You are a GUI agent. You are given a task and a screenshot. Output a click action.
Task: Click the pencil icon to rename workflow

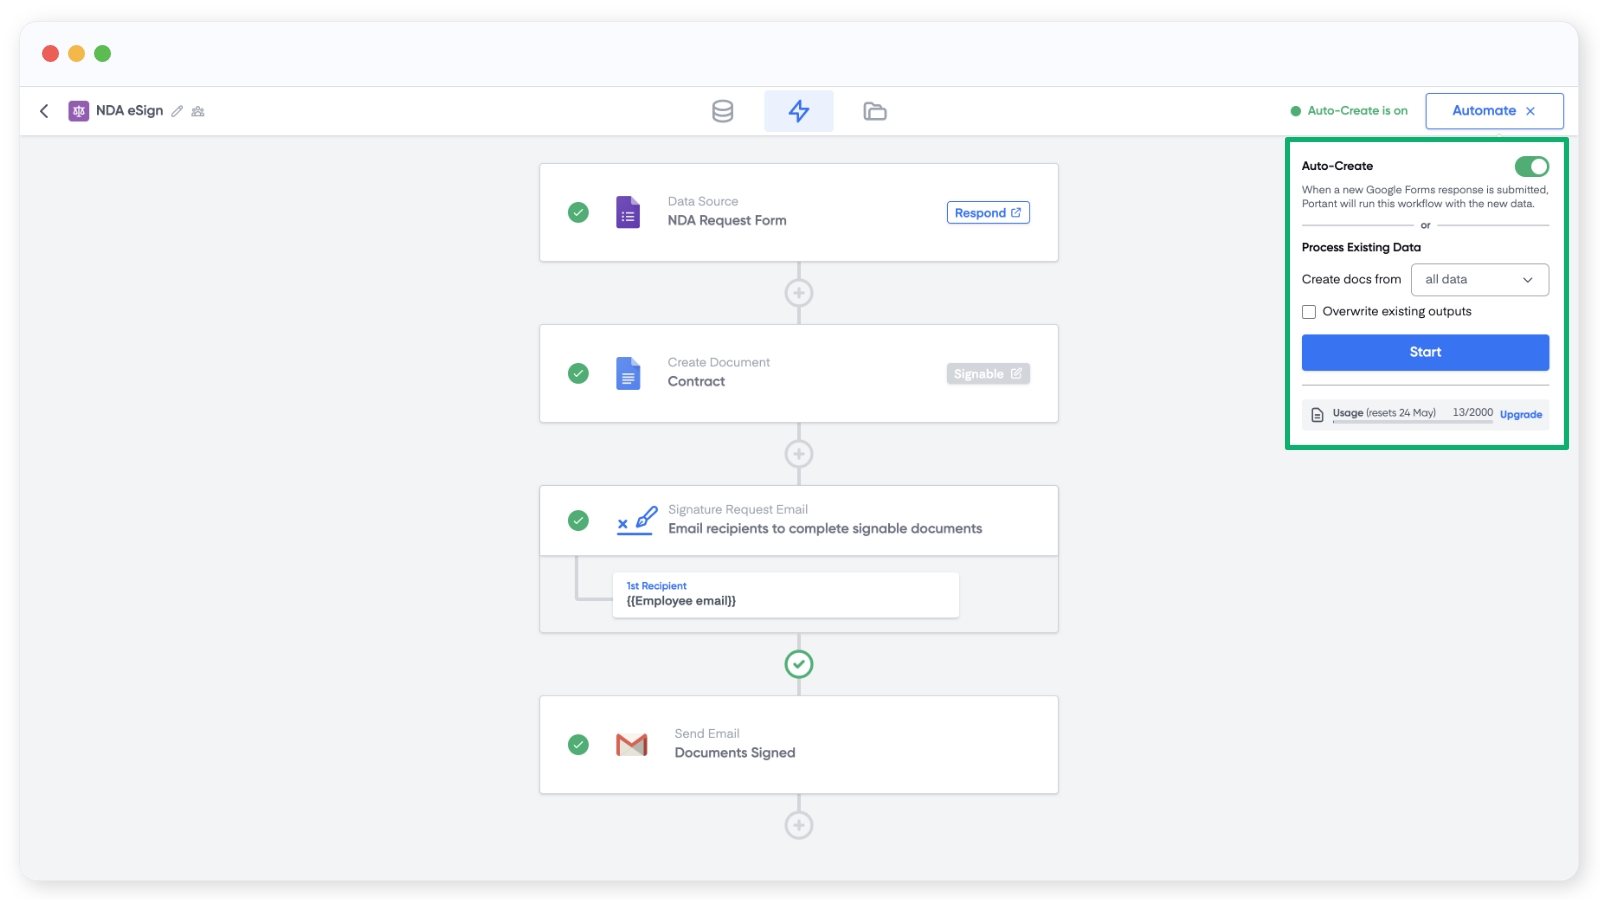pyautogui.click(x=177, y=111)
